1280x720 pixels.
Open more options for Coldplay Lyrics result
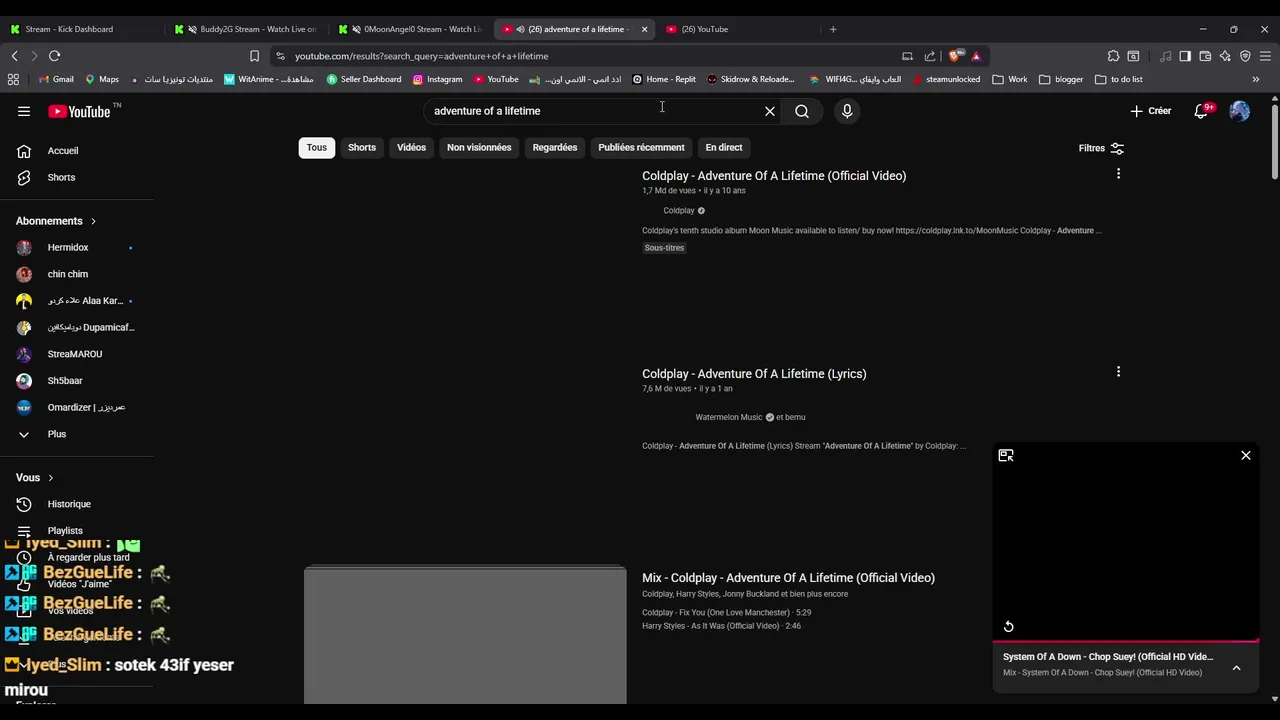1118,372
